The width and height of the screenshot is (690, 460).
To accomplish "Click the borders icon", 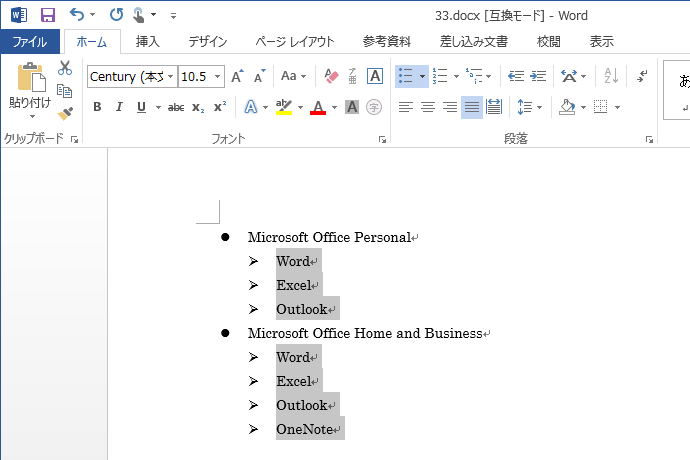I will [x=601, y=107].
